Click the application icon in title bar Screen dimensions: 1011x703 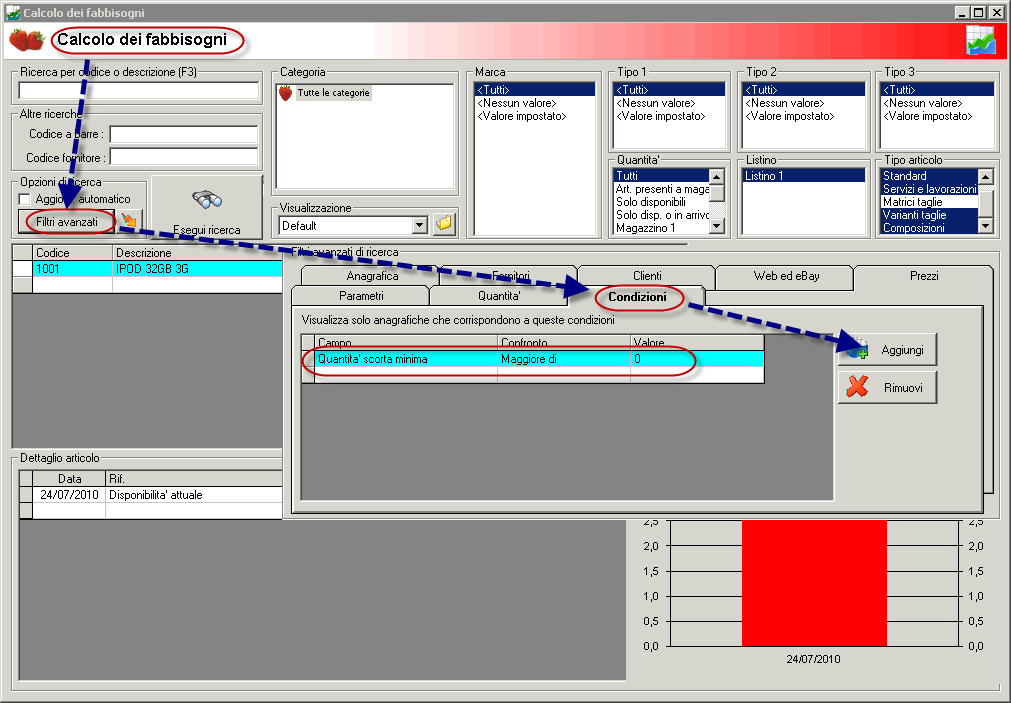click(12, 12)
